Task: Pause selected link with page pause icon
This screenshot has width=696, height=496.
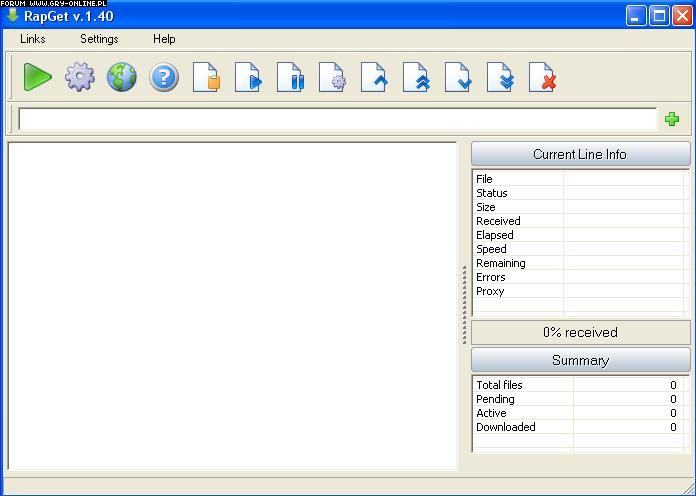Action: point(291,77)
